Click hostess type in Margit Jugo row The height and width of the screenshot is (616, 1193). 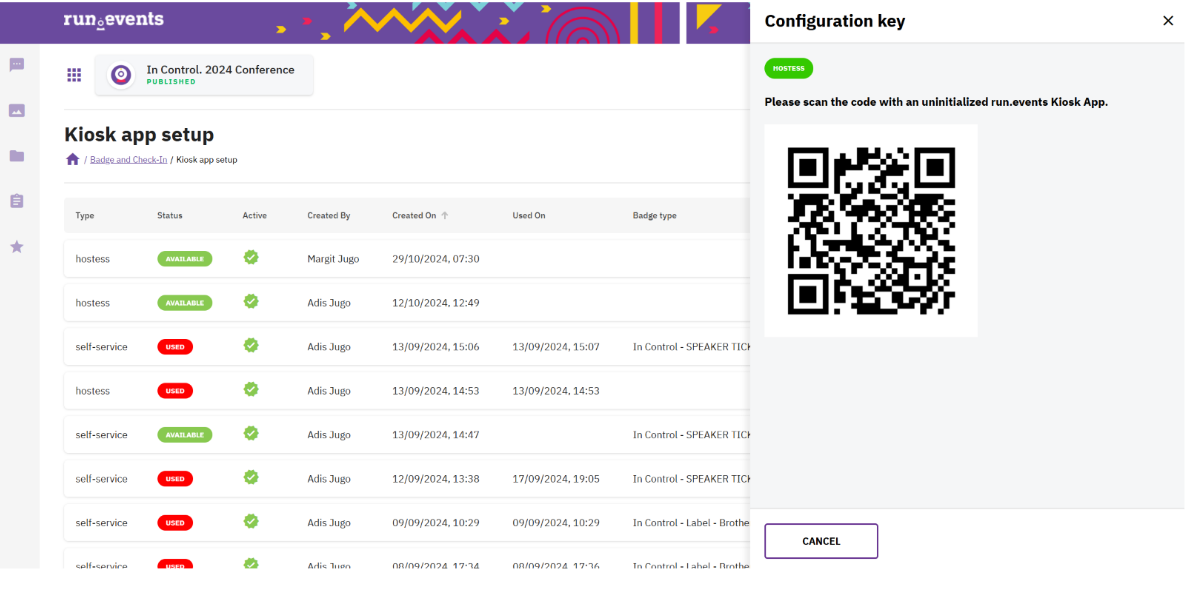click(x=93, y=259)
